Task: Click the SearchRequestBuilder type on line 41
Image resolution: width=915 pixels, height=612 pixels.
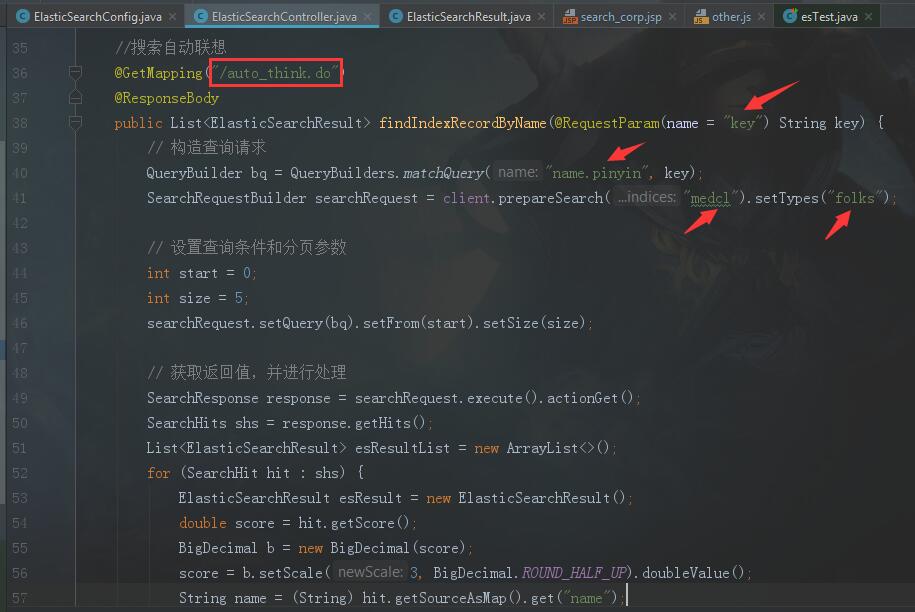Action: pyautogui.click(x=226, y=198)
